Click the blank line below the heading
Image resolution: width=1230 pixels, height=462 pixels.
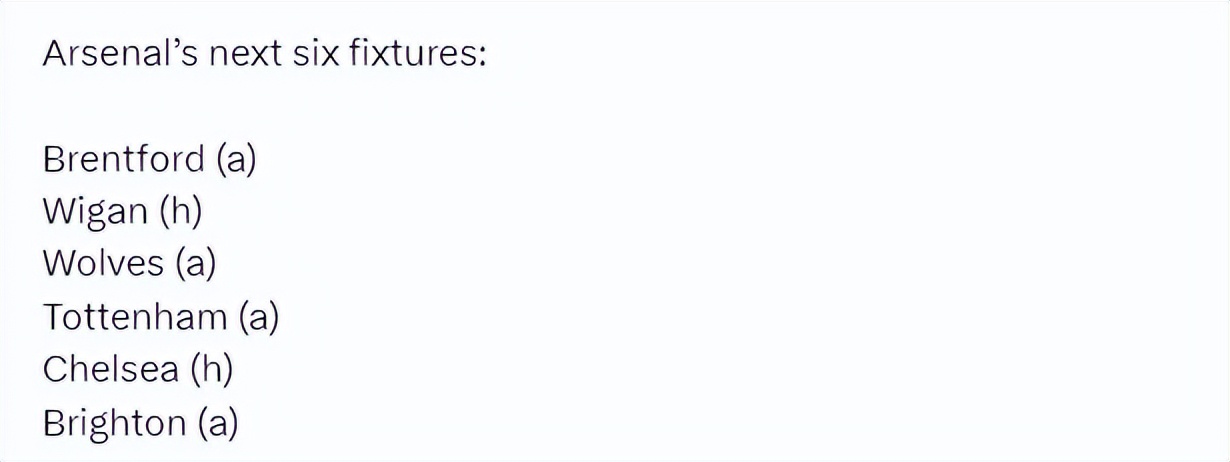pos(300,105)
